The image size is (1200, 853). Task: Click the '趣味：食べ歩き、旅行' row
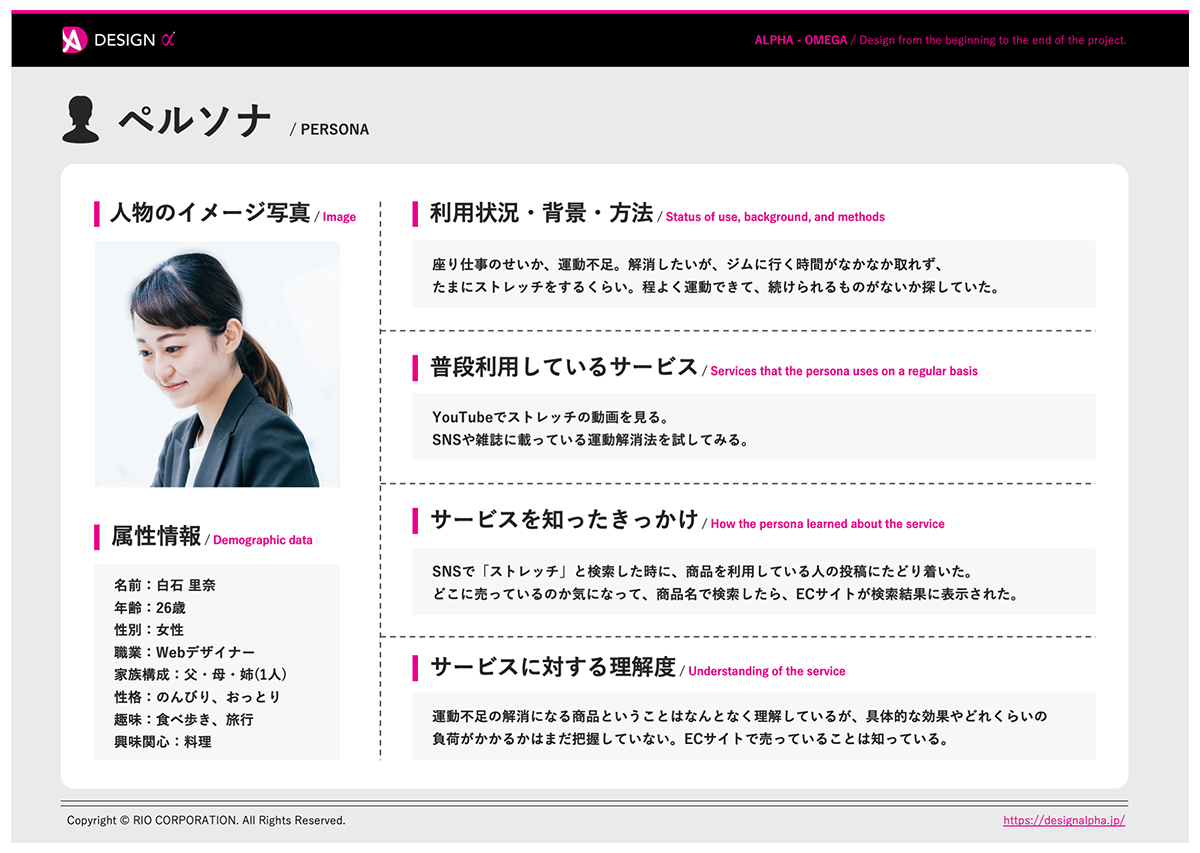tap(184, 720)
